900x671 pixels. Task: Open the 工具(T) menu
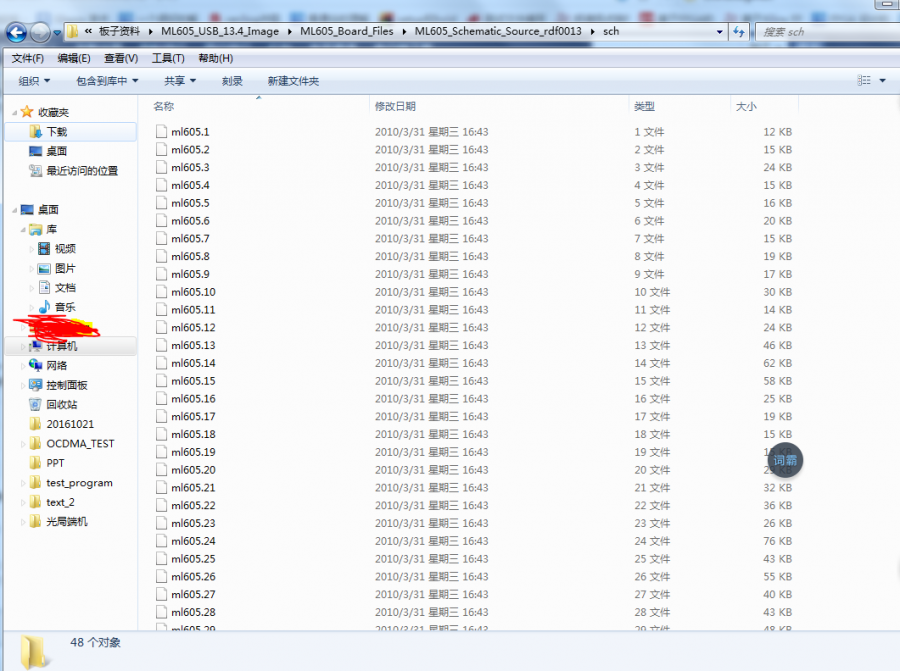tap(168, 59)
